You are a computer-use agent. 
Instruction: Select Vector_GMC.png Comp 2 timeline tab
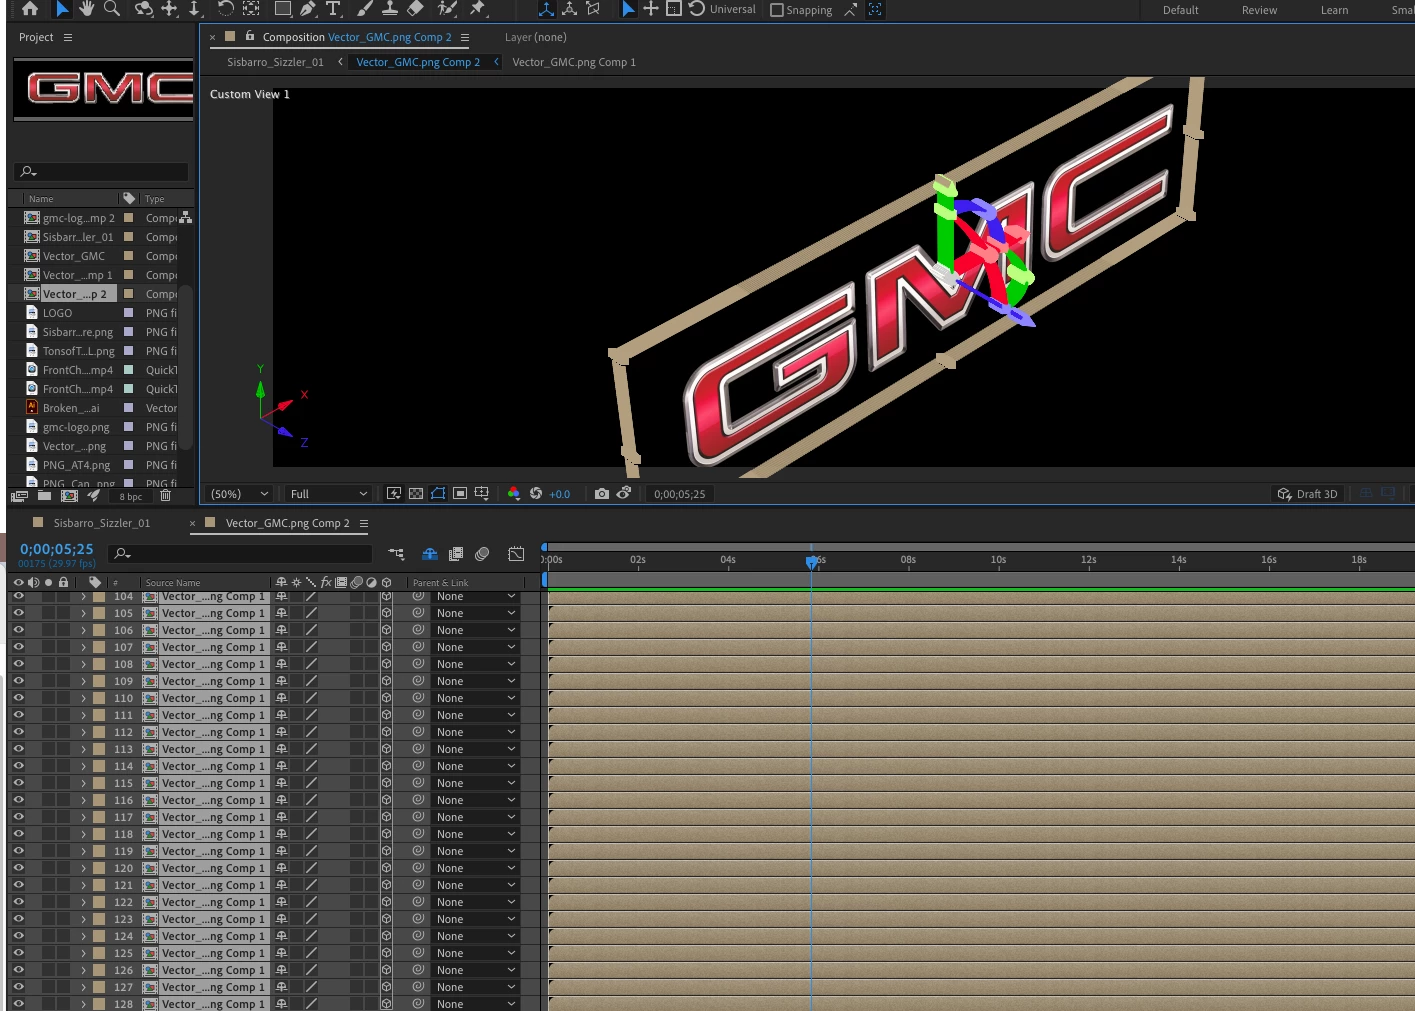(x=287, y=523)
